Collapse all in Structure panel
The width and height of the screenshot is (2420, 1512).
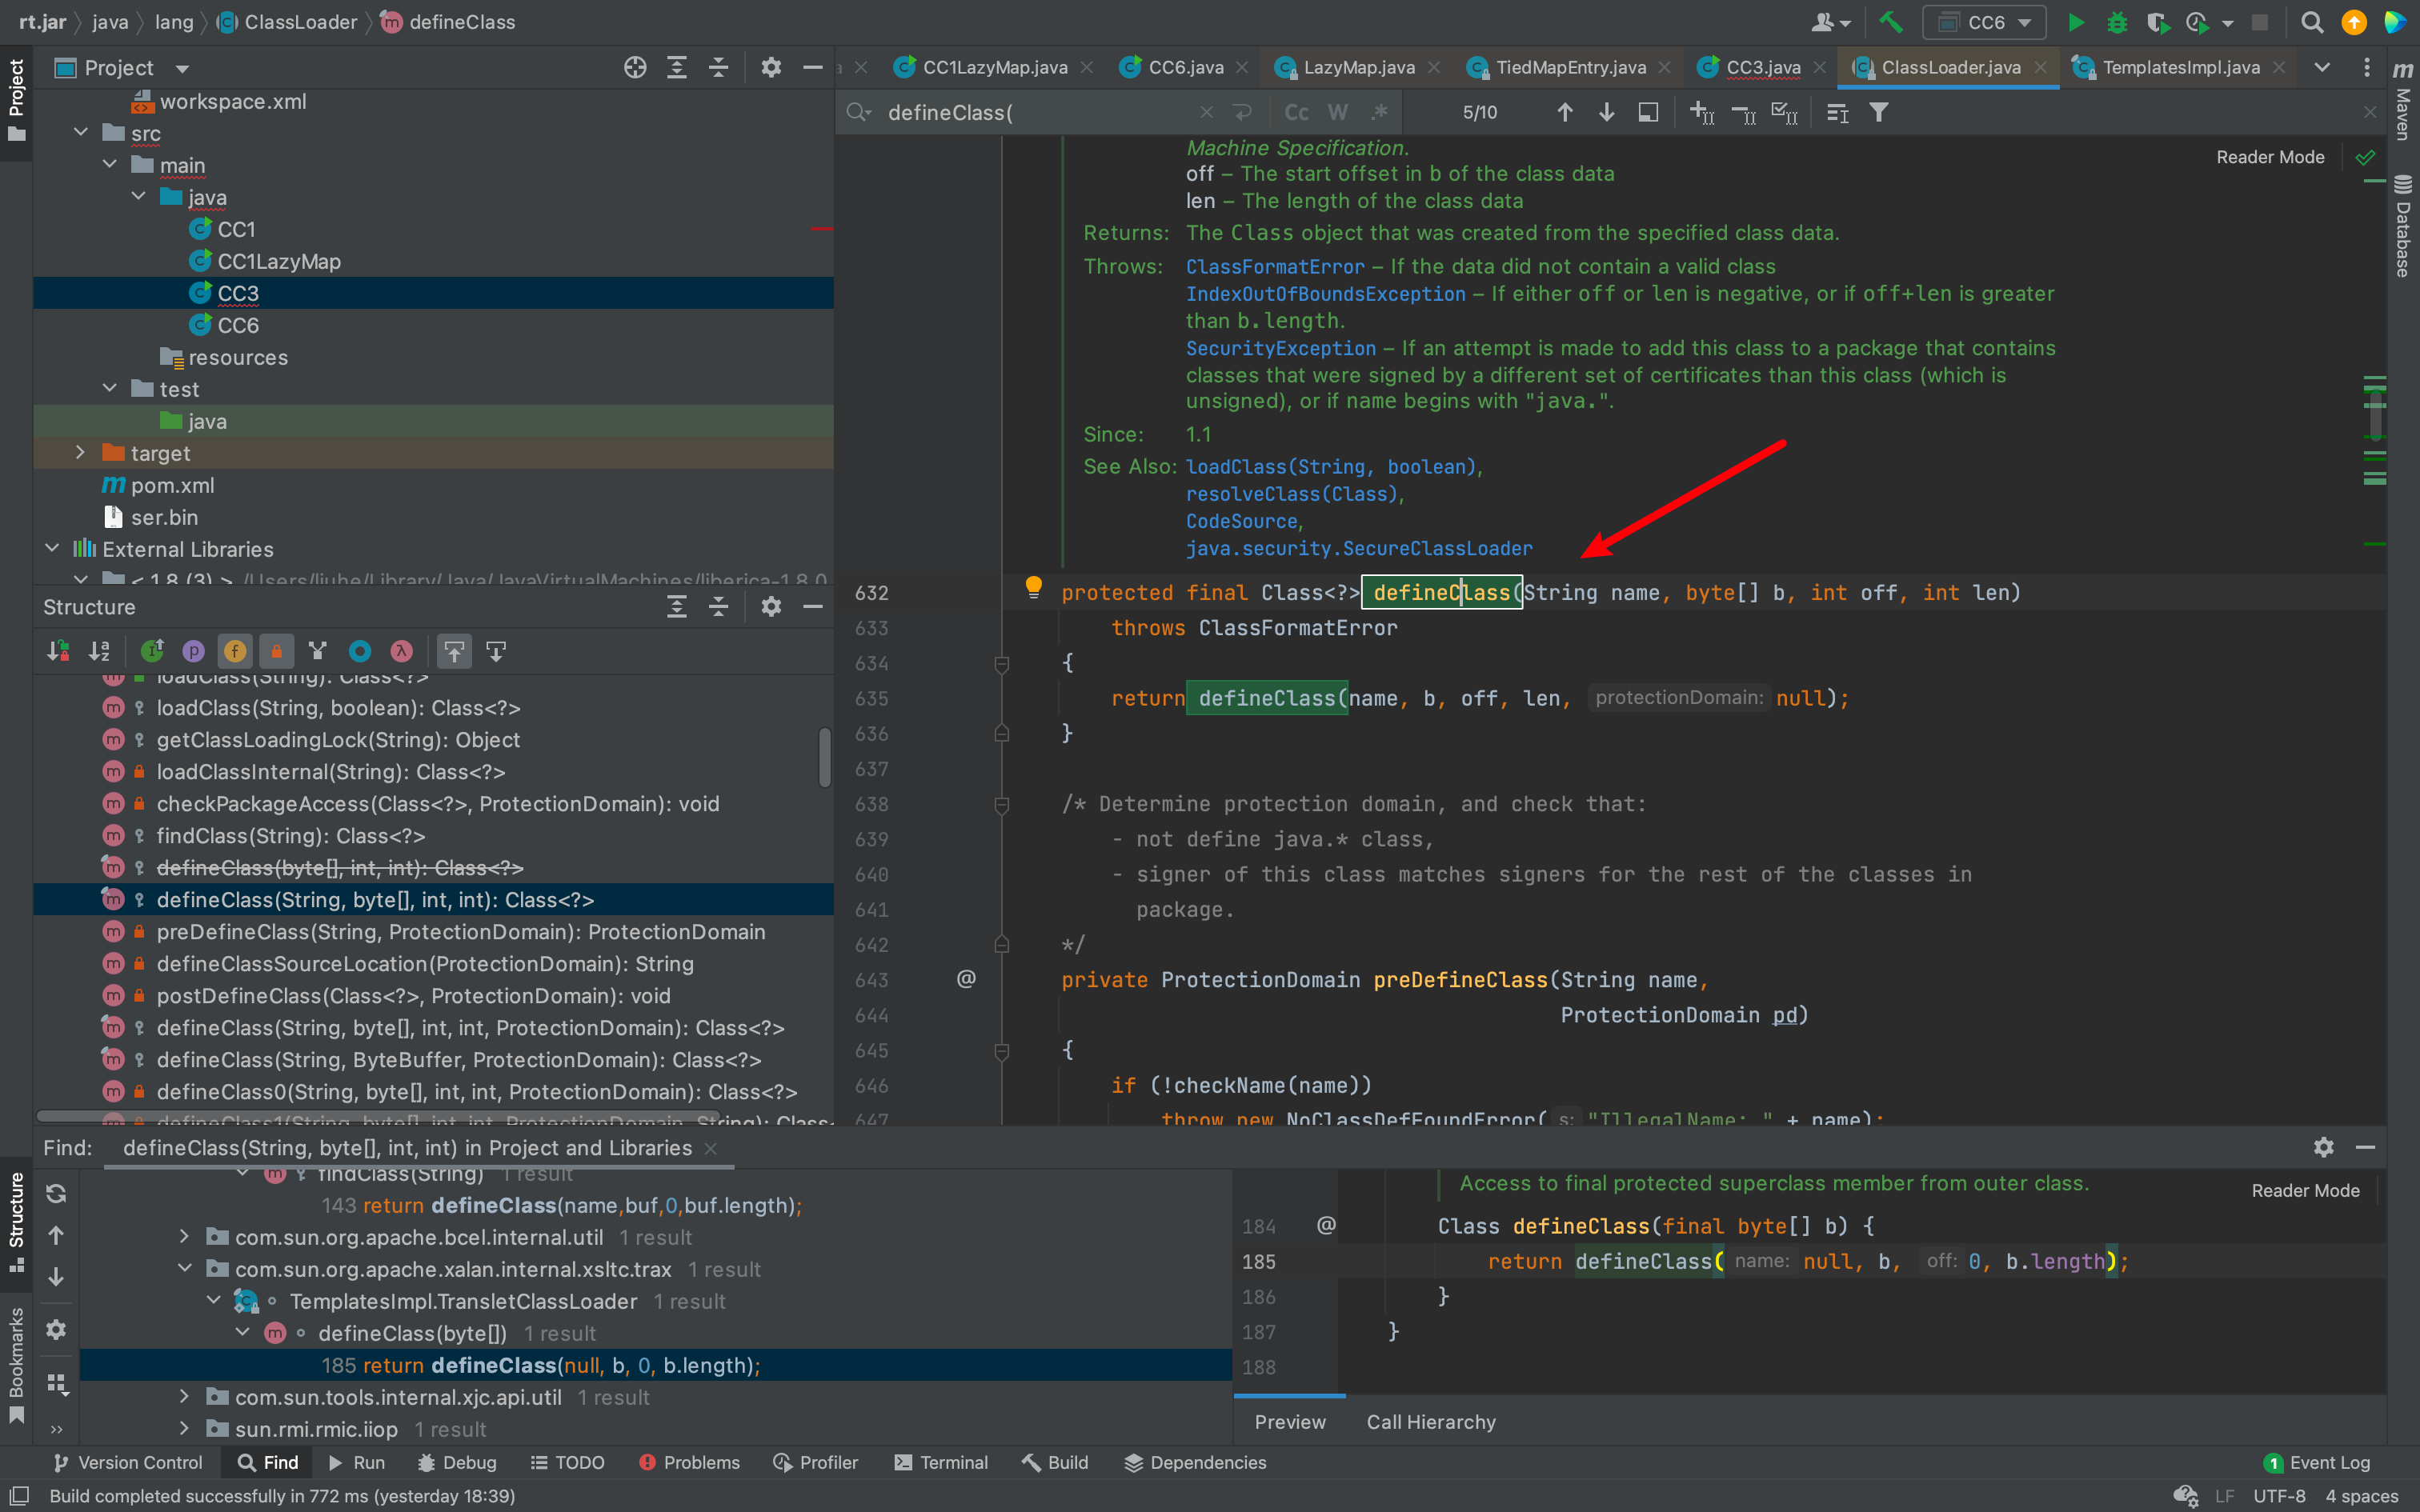[x=718, y=606]
